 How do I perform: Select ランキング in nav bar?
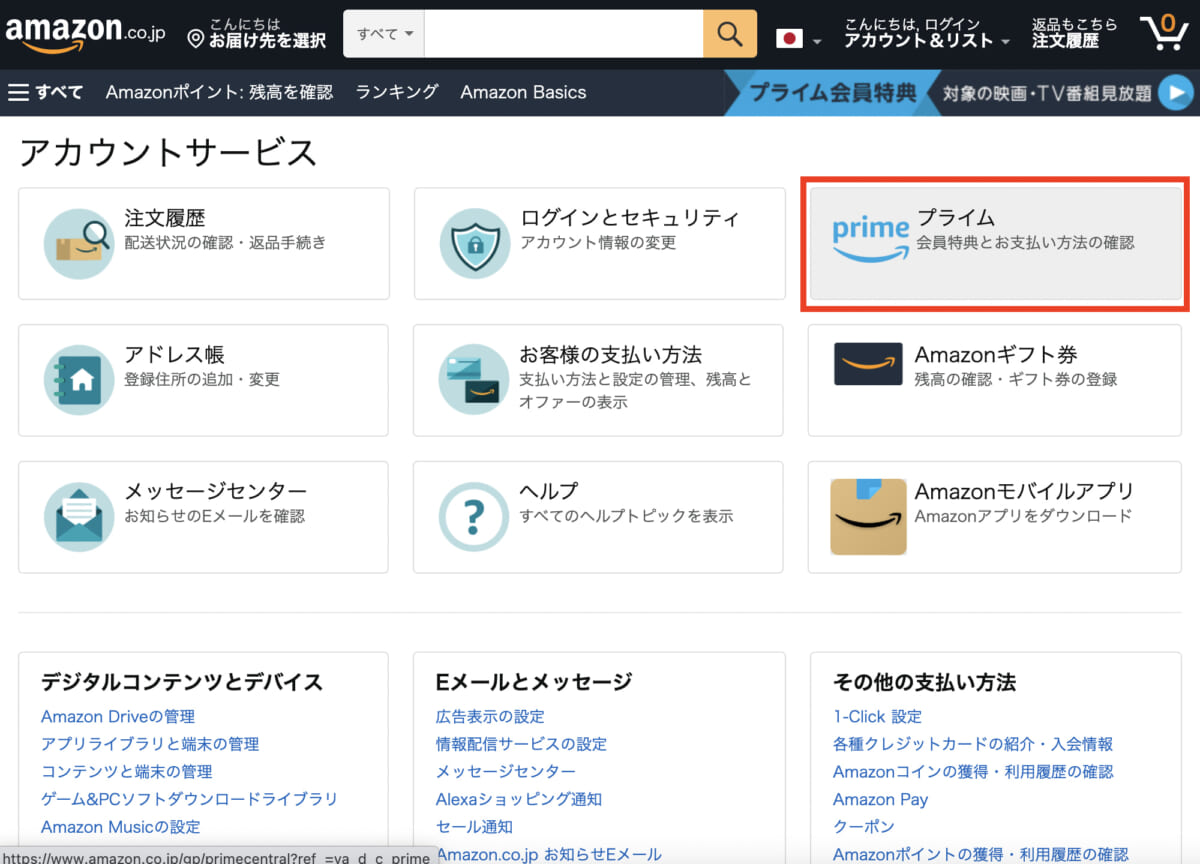click(x=397, y=92)
